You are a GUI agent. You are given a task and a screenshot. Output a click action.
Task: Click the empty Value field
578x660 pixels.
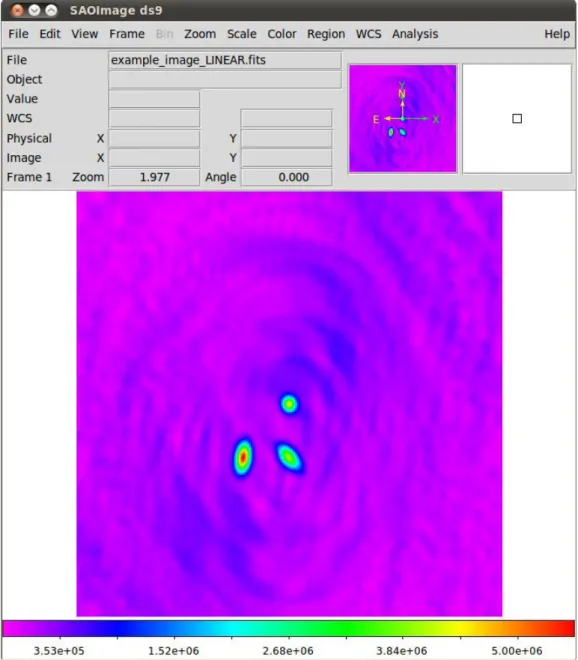pyautogui.click(x=154, y=99)
